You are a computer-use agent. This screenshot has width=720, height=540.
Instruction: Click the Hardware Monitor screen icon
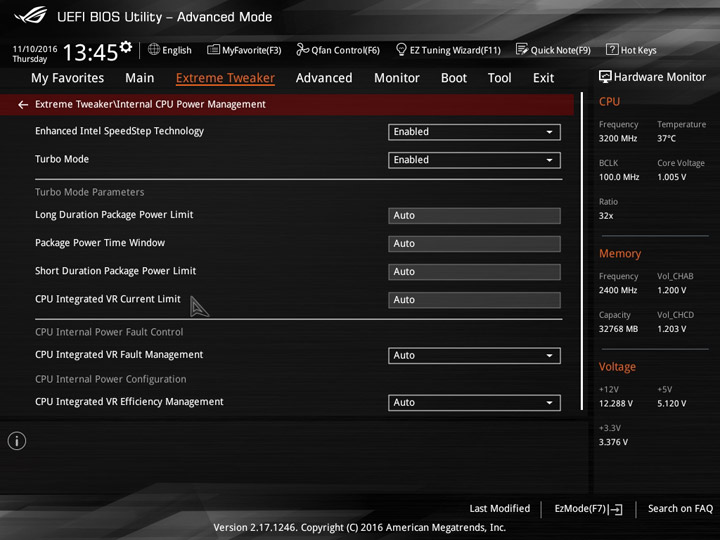click(605, 77)
